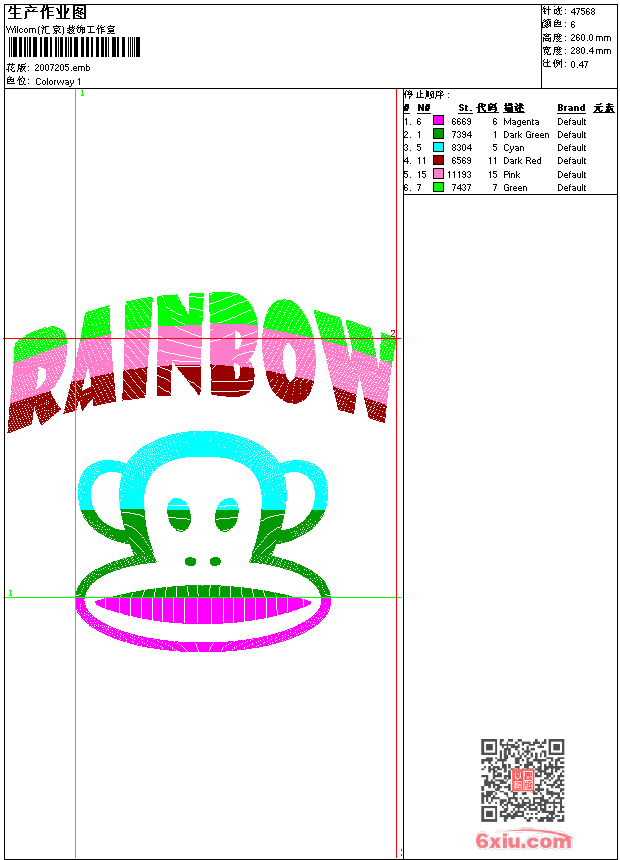Screen dimensions: 620x860
Task: Select the 'Green' description in row 6
Action: pos(515,188)
